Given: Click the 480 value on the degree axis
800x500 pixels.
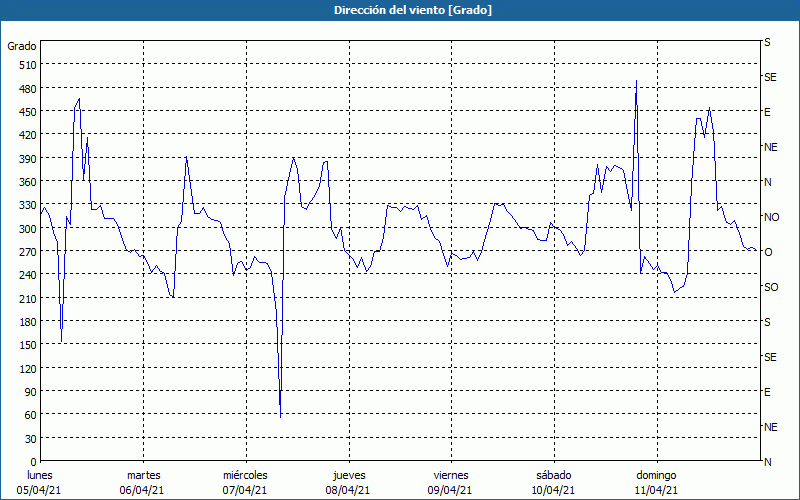Looking at the screenshot, I should [x=28, y=89].
